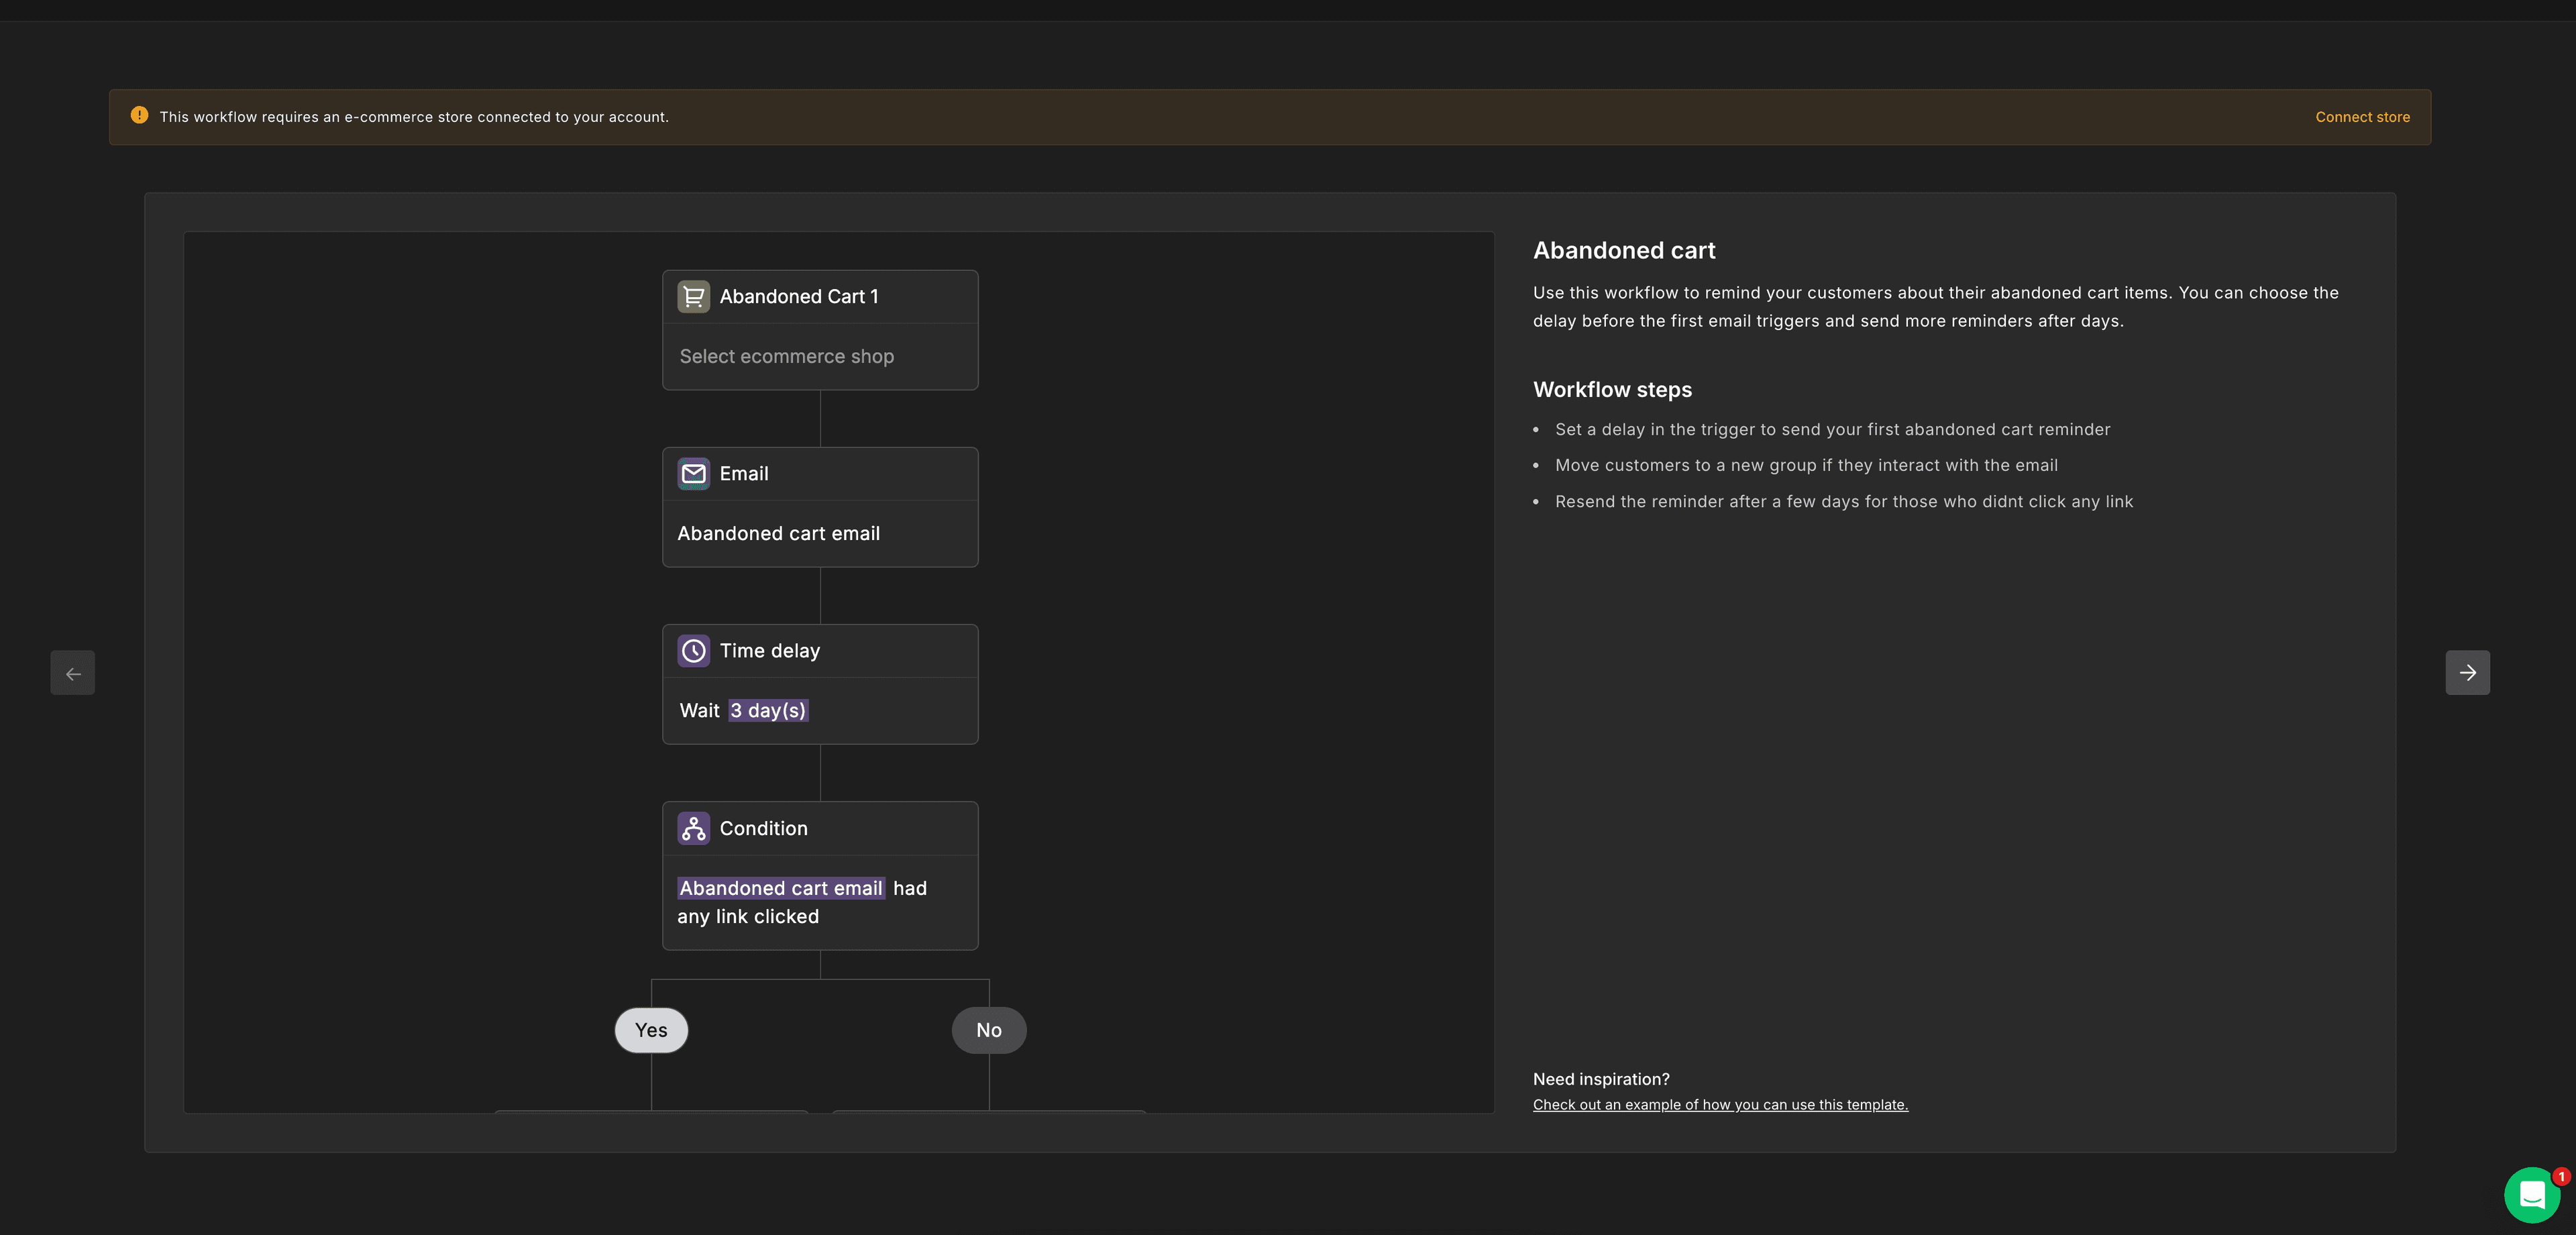Click the branching icon on the Condition node

click(693, 828)
